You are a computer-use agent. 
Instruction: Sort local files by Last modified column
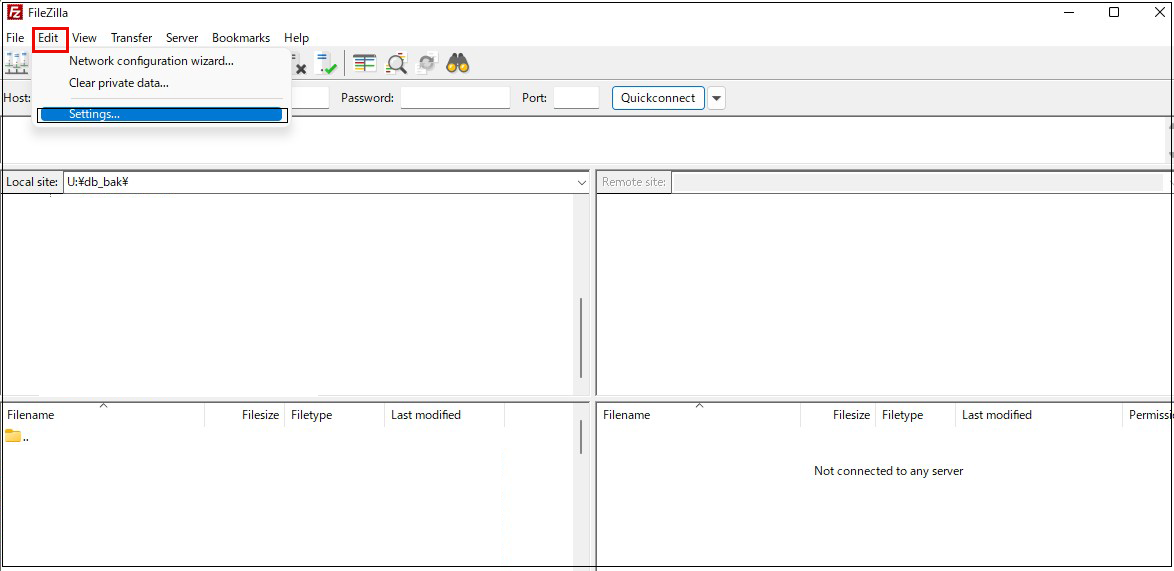pos(445,415)
